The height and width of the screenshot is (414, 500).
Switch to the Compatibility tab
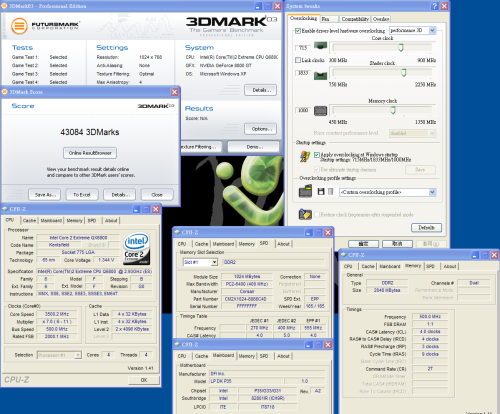pos(355,19)
